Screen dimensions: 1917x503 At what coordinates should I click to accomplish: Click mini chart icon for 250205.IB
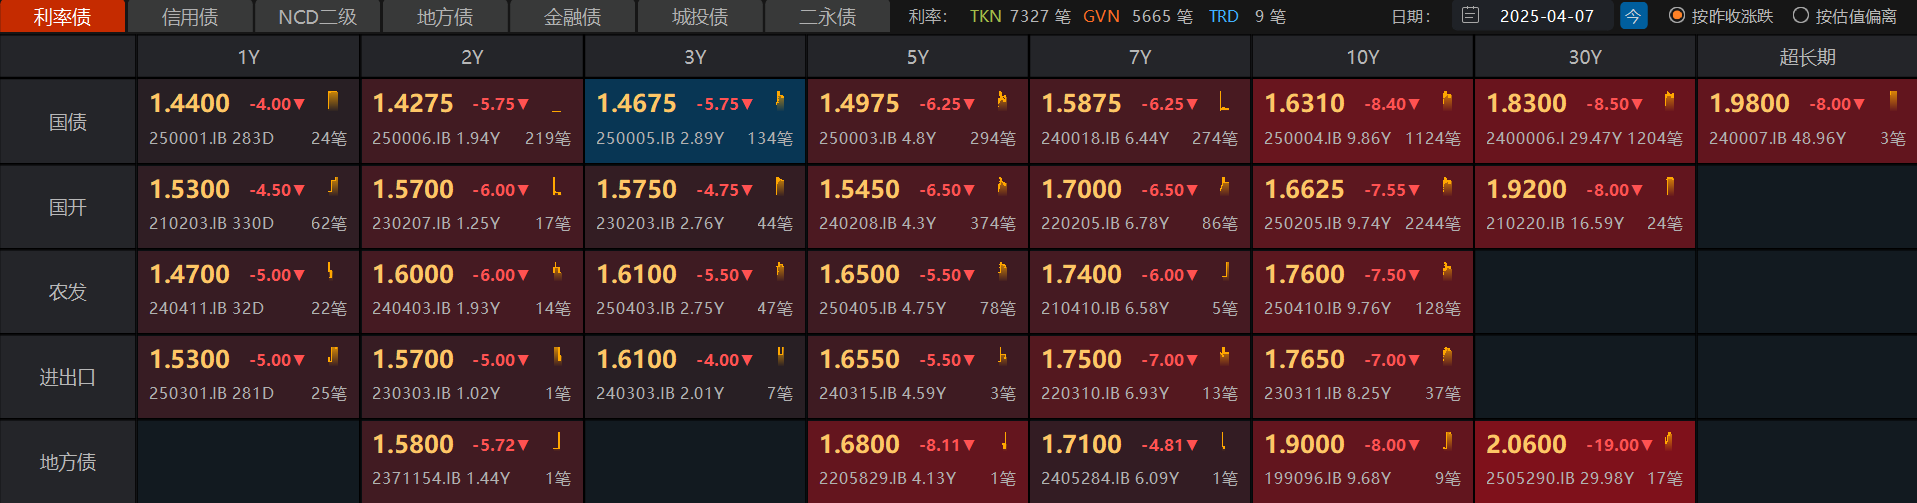pos(1447,187)
